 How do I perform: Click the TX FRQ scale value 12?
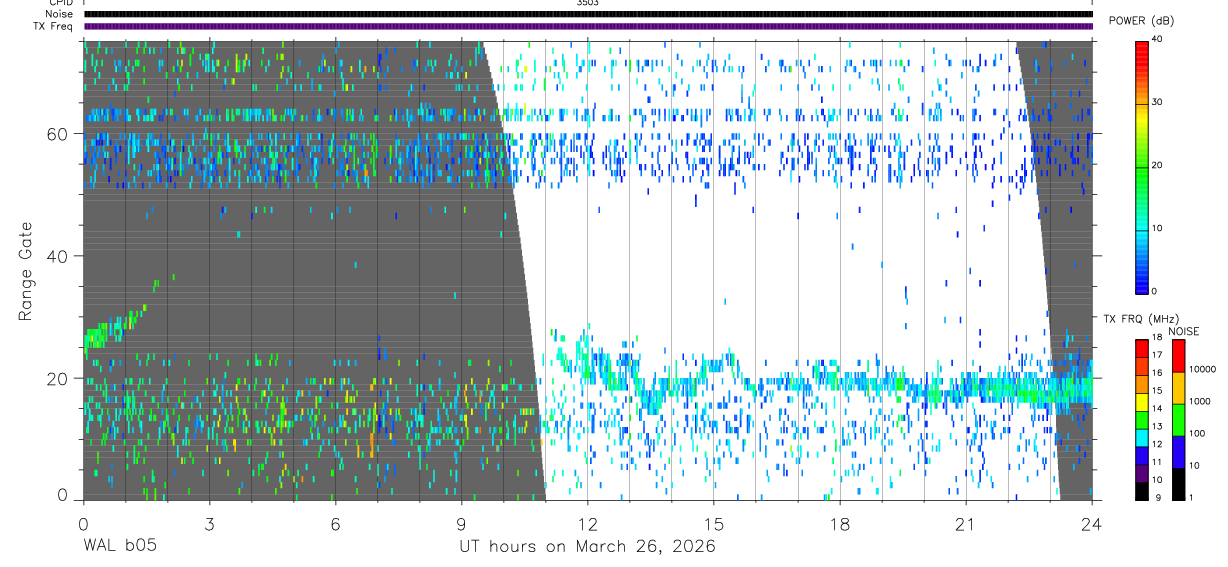1158,445
